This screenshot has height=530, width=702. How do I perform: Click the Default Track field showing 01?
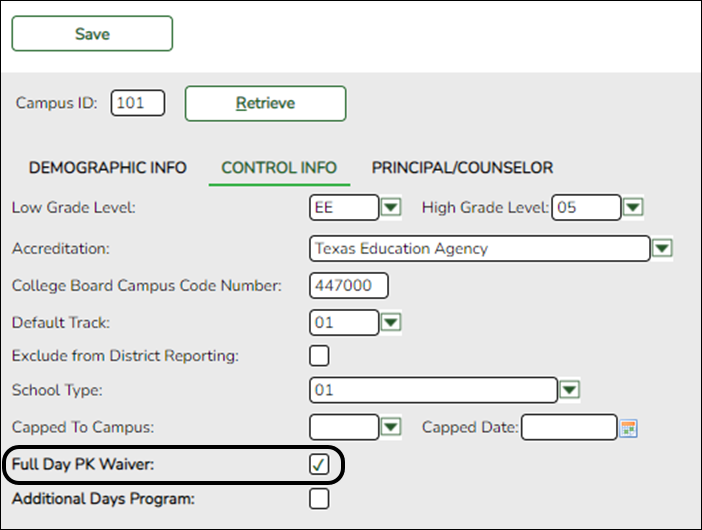click(x=344, y=322)
